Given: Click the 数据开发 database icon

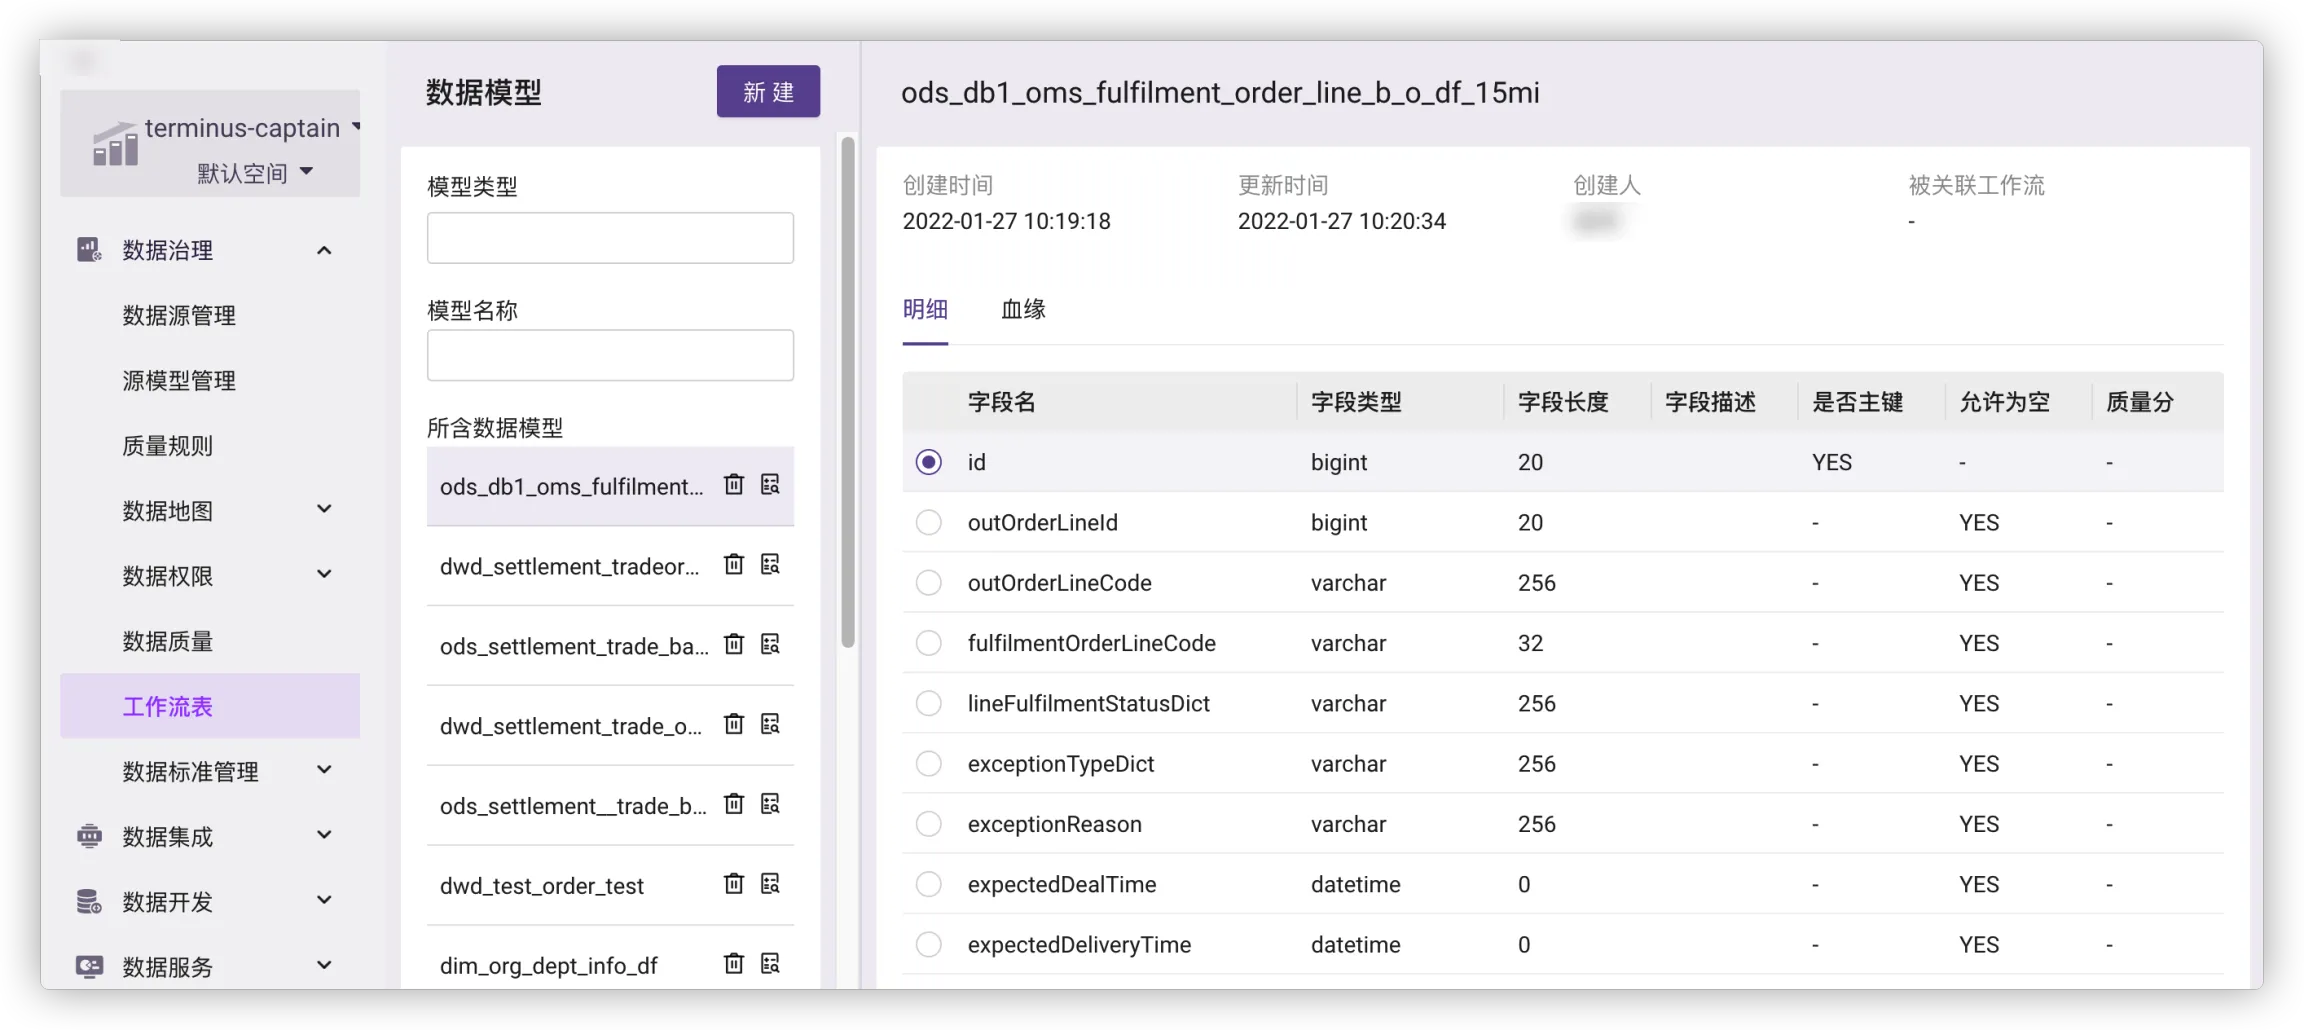Looking at the screenshot, I should coord(89,902).
